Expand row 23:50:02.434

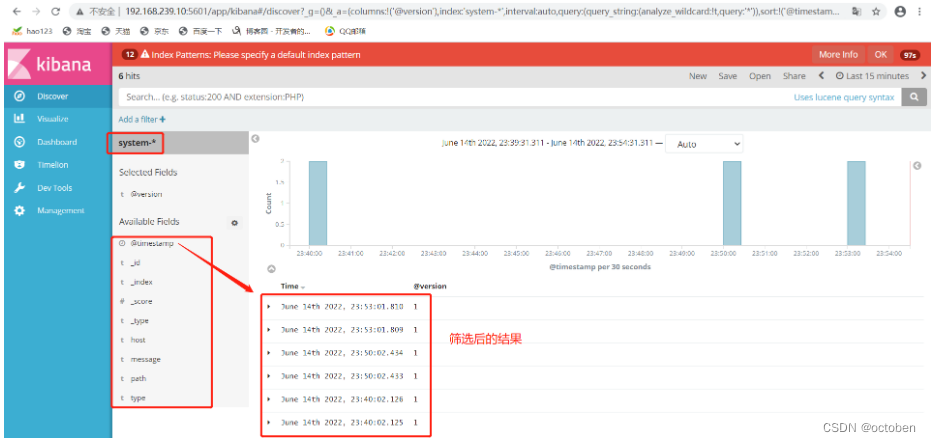[x=269, y=353]
